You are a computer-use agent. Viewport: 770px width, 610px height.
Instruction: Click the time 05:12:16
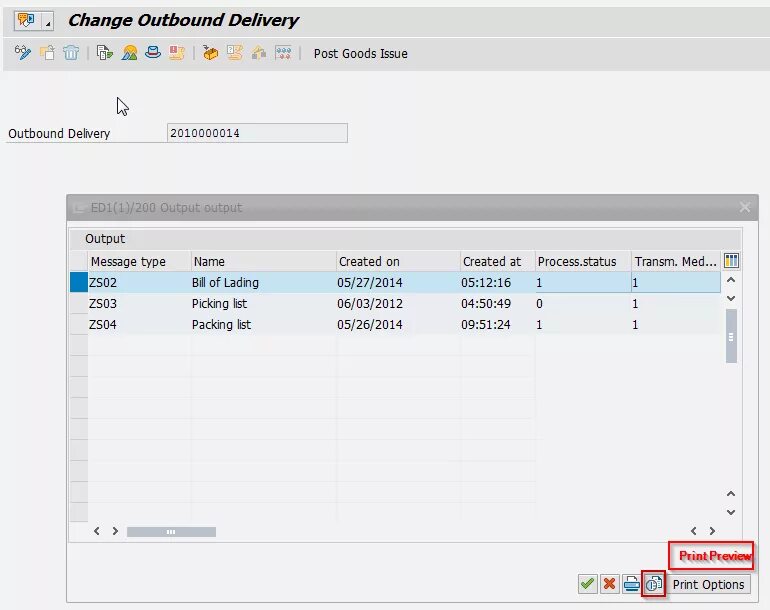point(486,282)
